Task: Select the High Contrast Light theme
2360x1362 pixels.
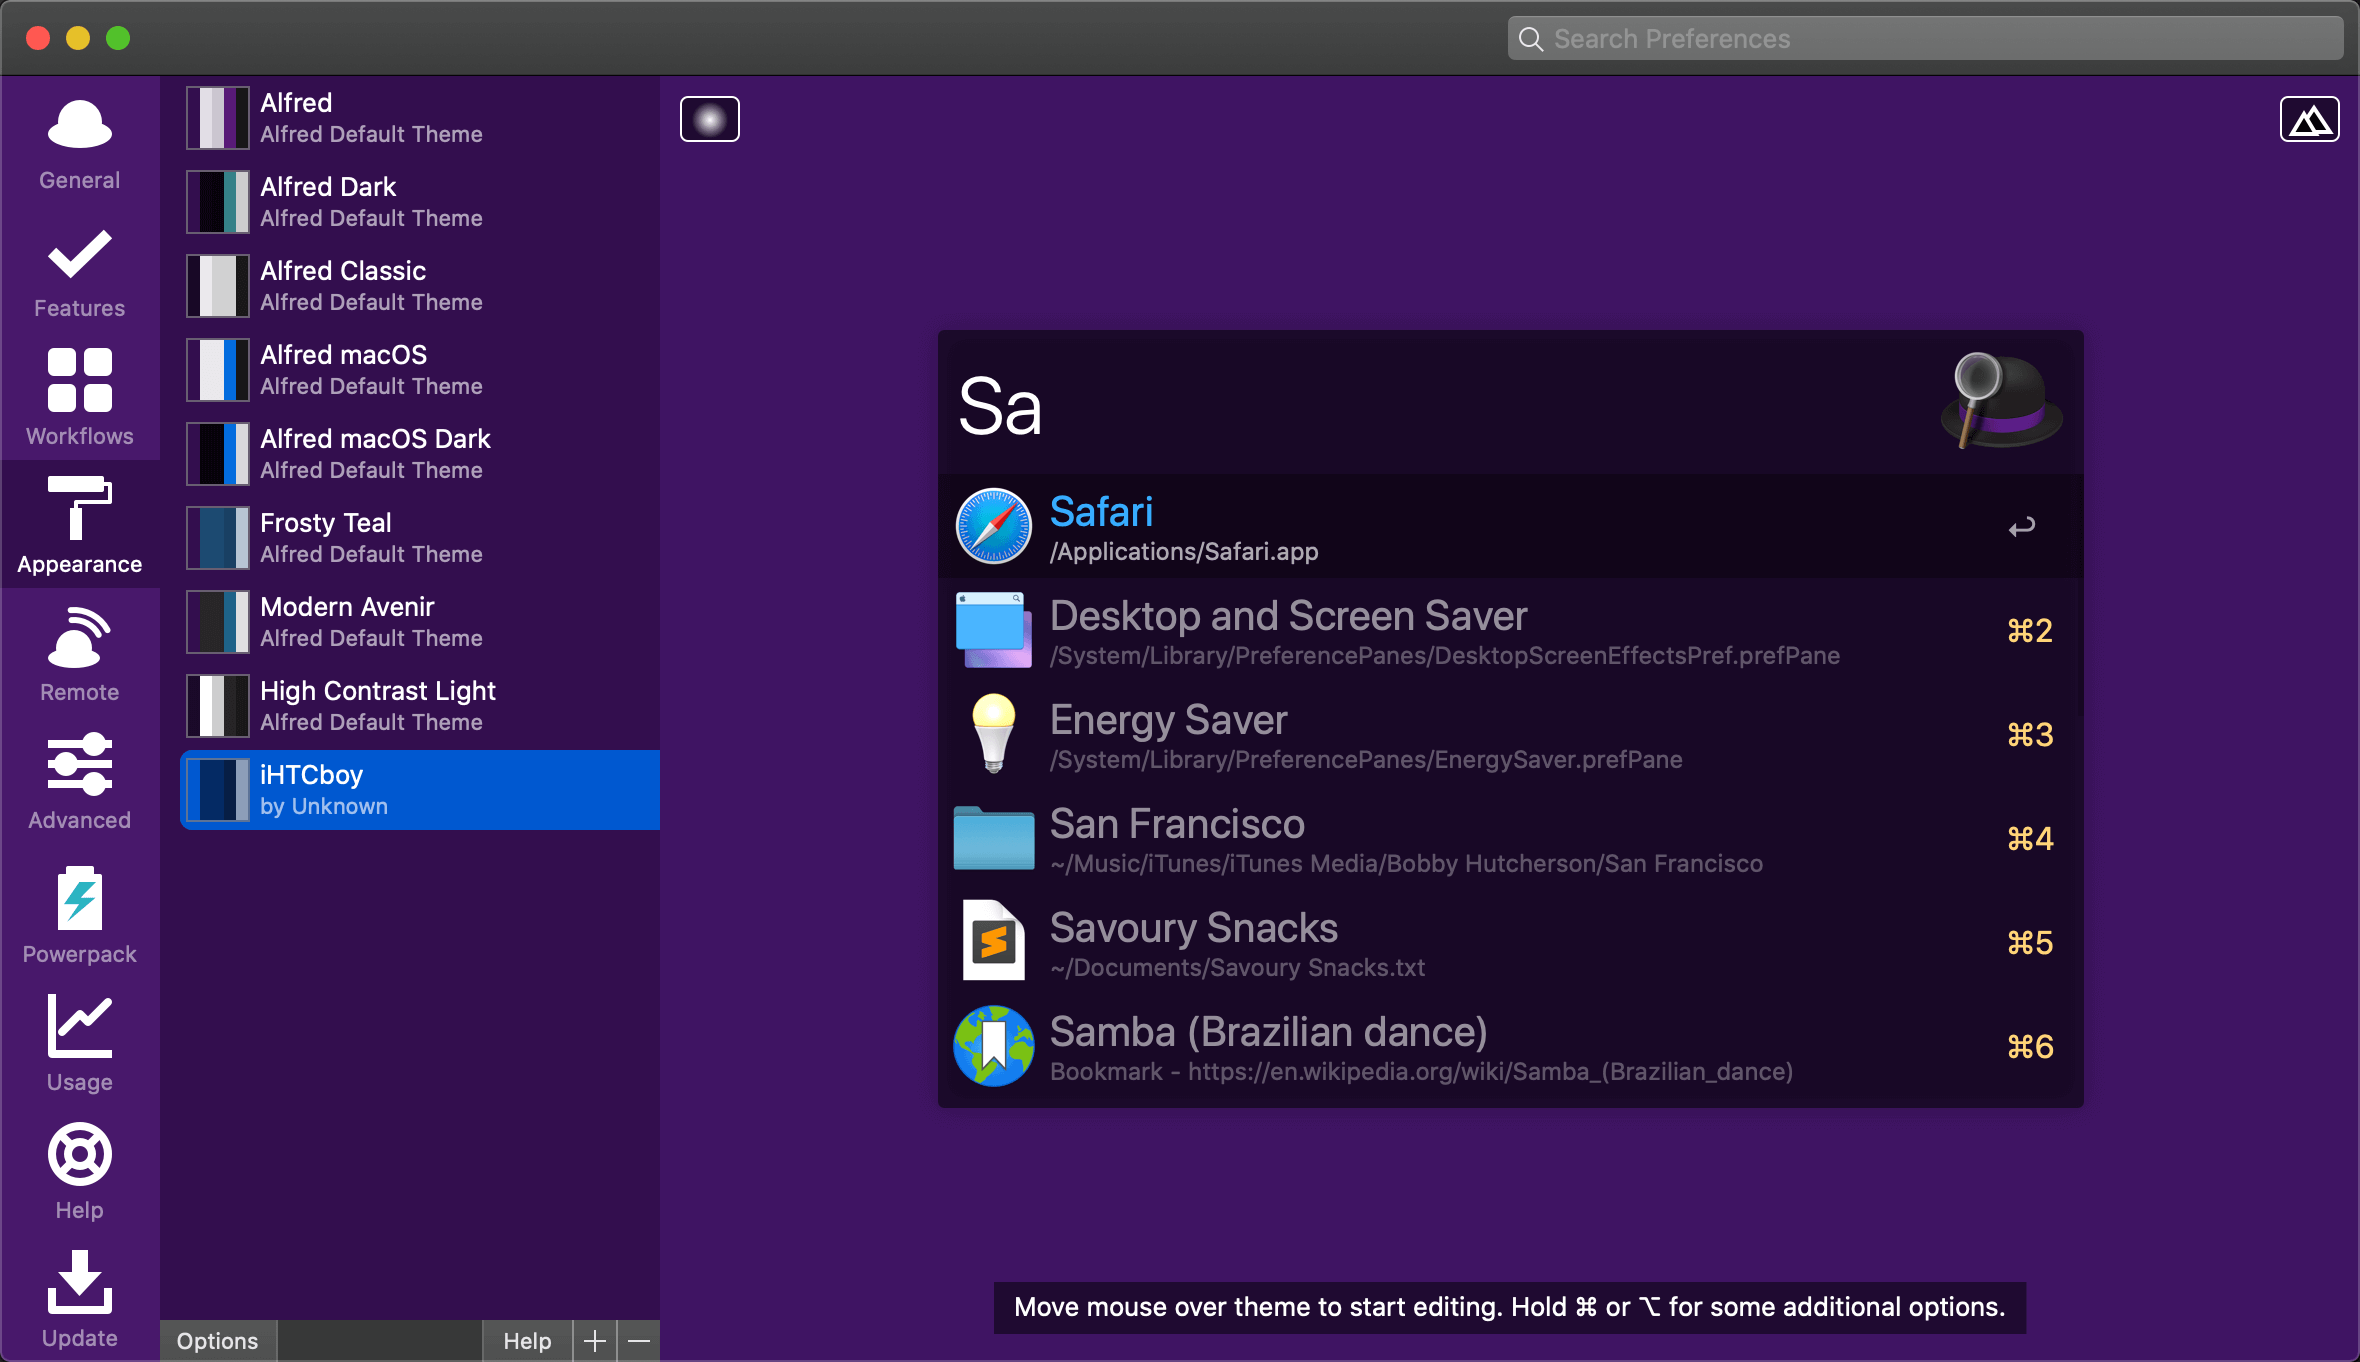Action: (x=420, y=706)
